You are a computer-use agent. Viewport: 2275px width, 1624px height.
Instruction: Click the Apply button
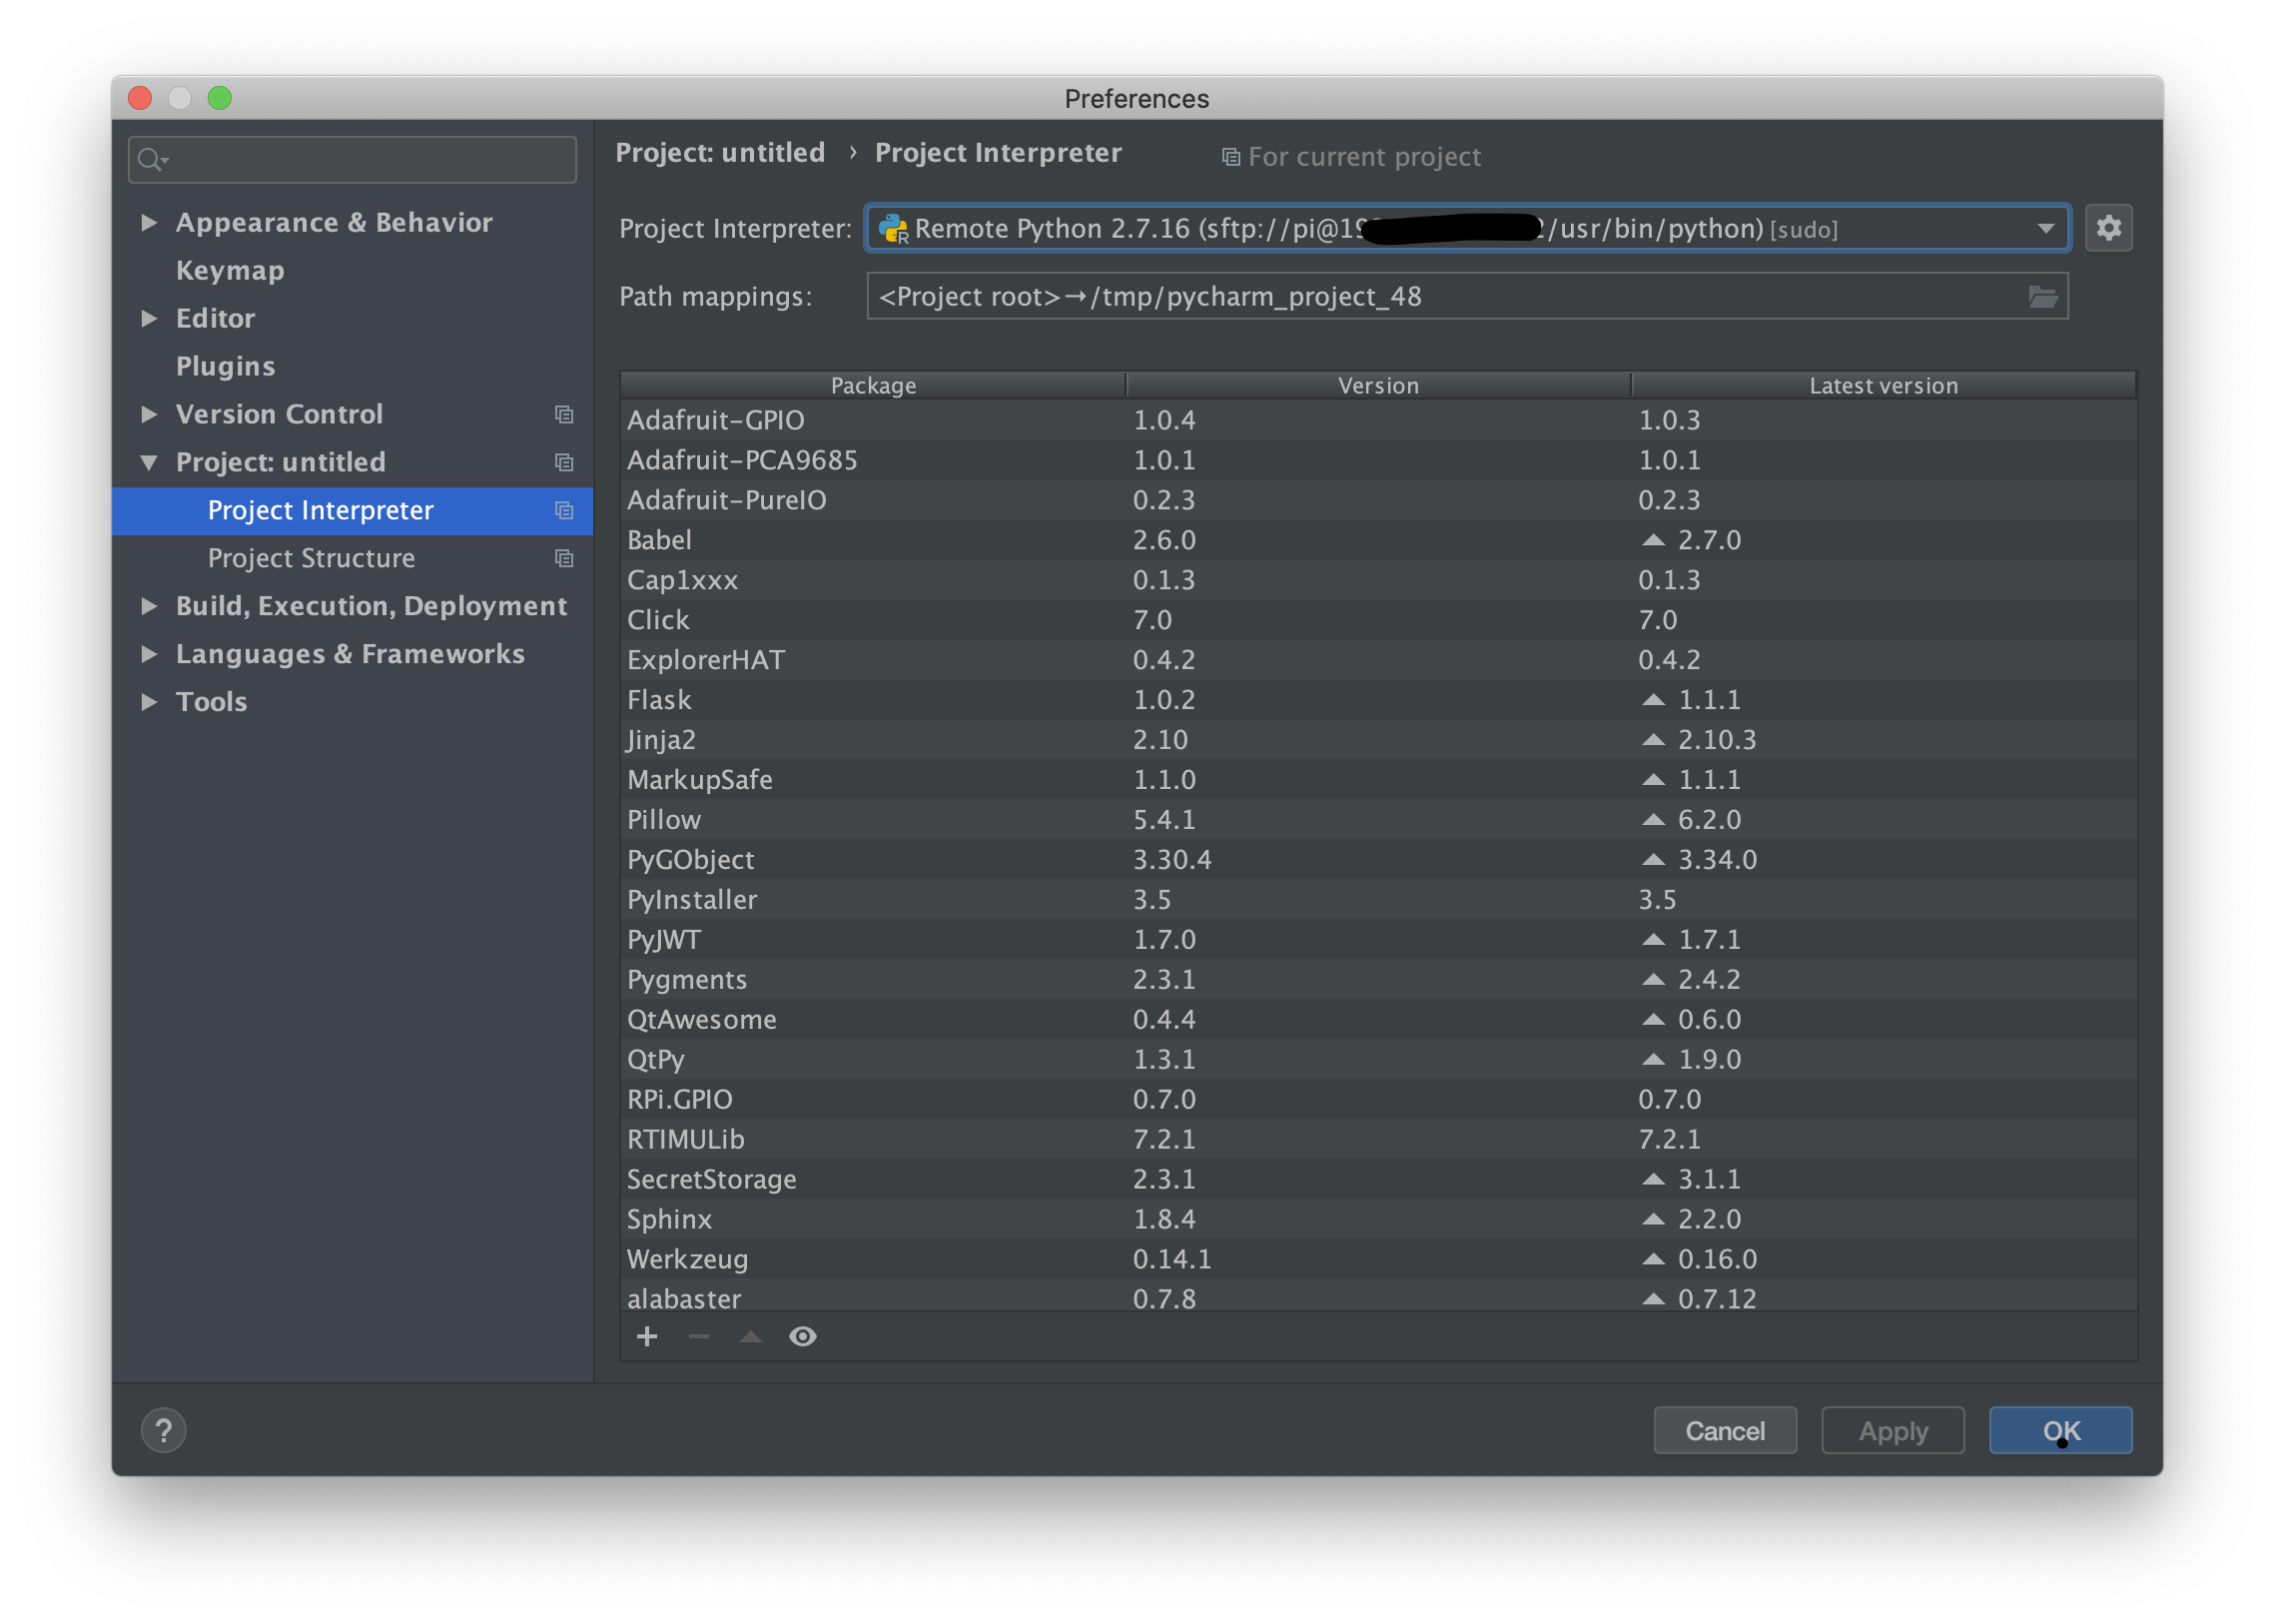click(1893, 1431)
